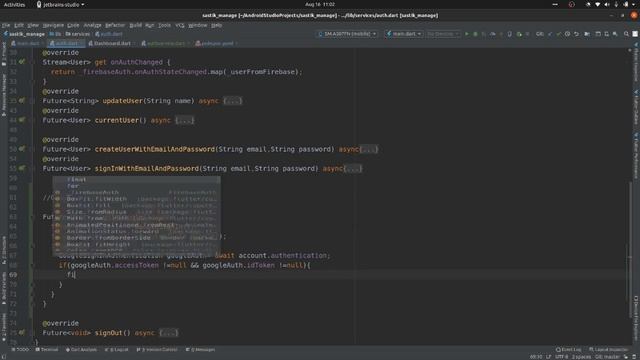Screen dimensions: 640x360
Task: Click override gutter icon beside createUserWithEmailAndPassword
Action: tap(22, 149)
